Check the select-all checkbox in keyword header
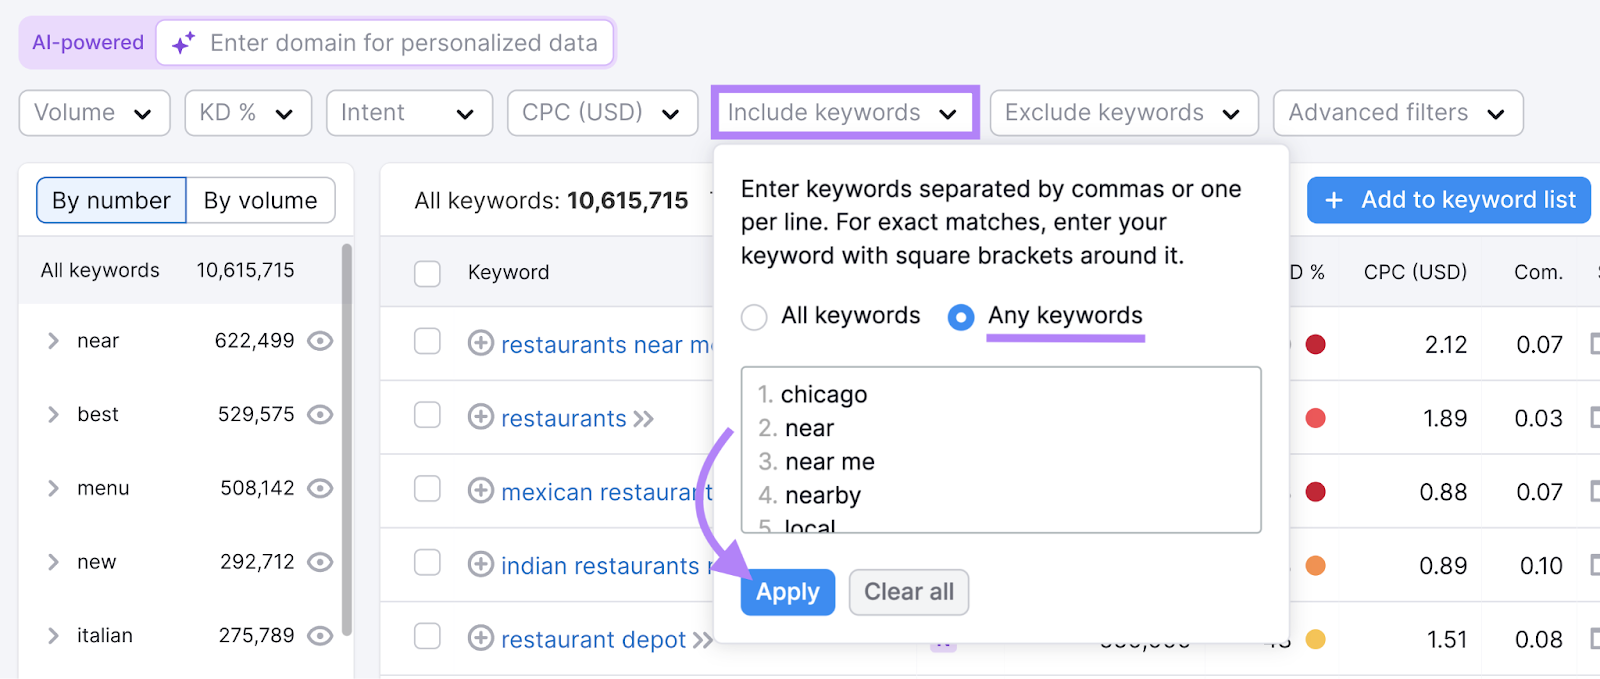The height and width of the screenshot is (679, 1600). pyautogui.click(x=427, y=272)
